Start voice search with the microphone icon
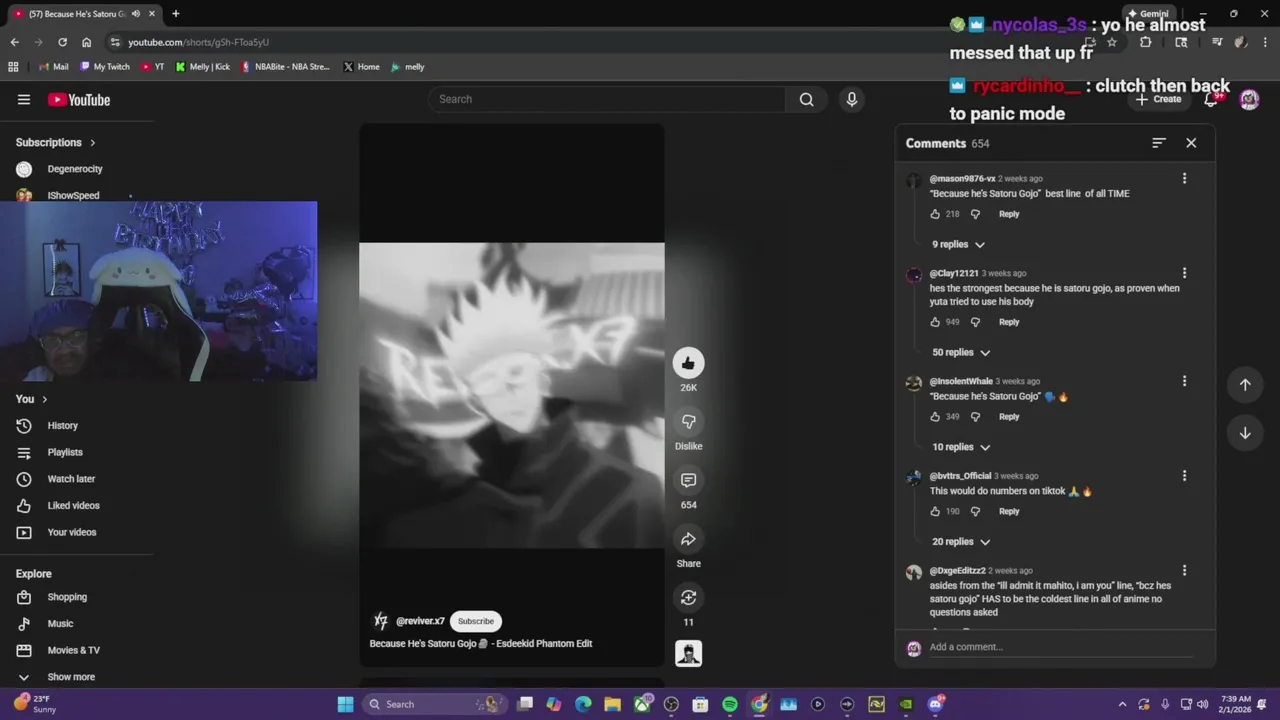 click(851, 99)
